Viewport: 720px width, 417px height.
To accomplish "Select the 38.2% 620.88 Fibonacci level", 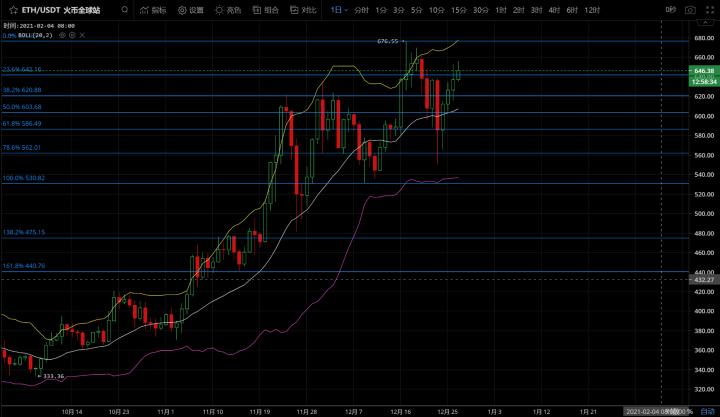I will (22, 90).
